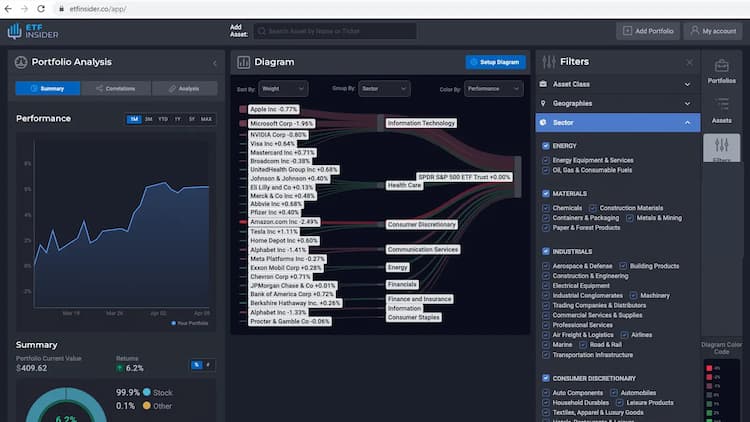Switch to the Summary tab
750x422 pixels.
coord(48,89)
